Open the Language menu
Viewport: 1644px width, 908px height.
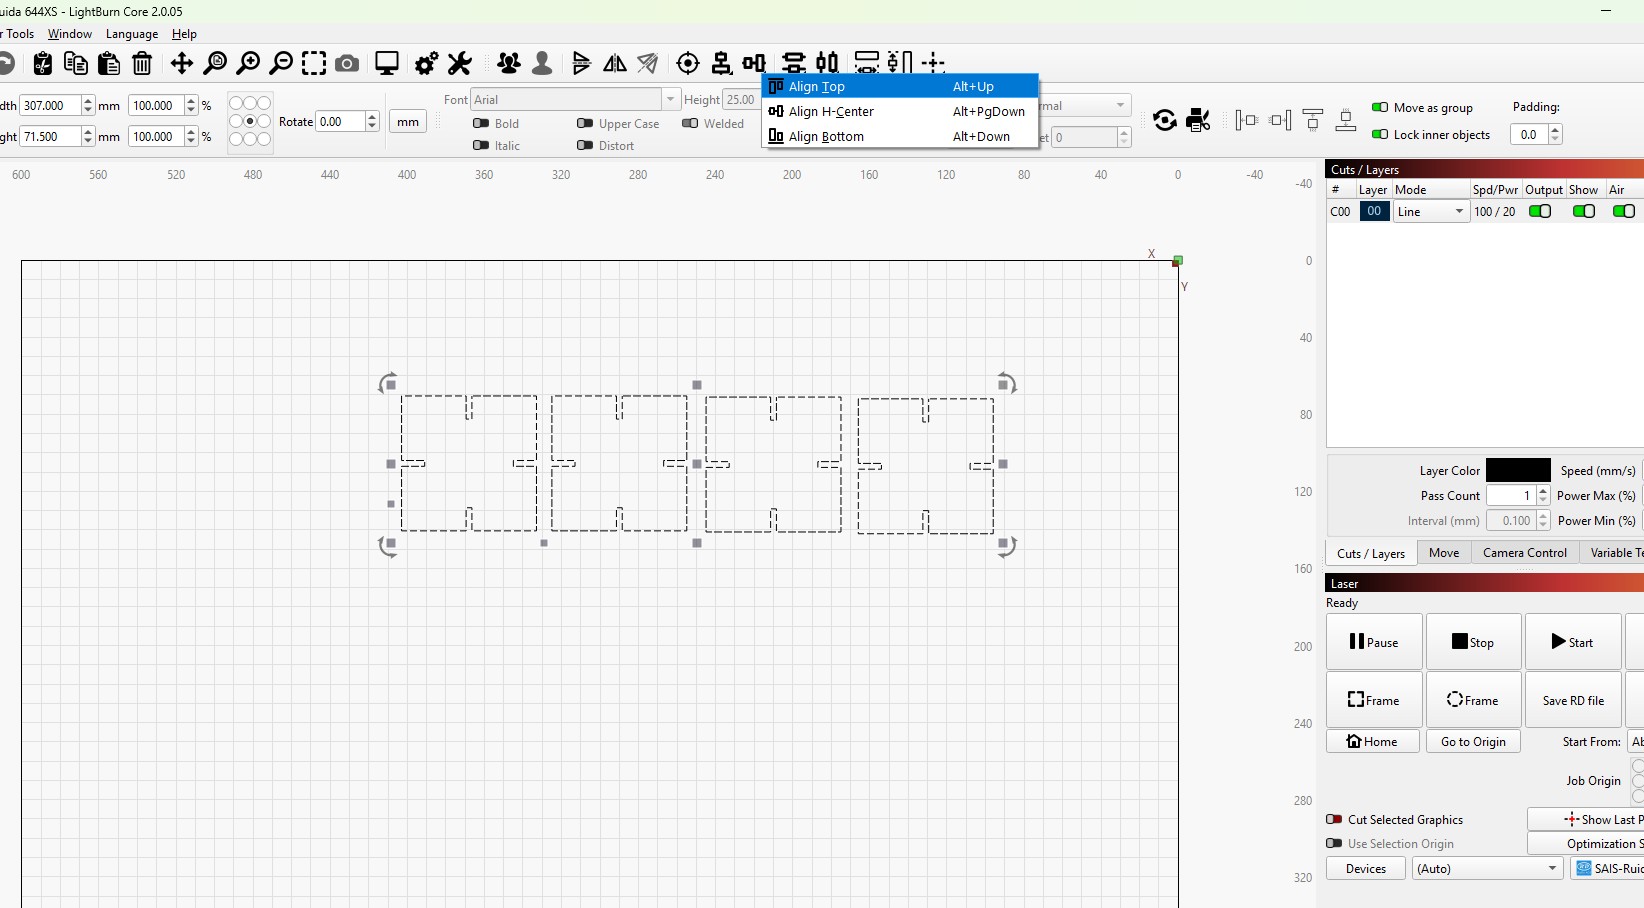point(132,34)
